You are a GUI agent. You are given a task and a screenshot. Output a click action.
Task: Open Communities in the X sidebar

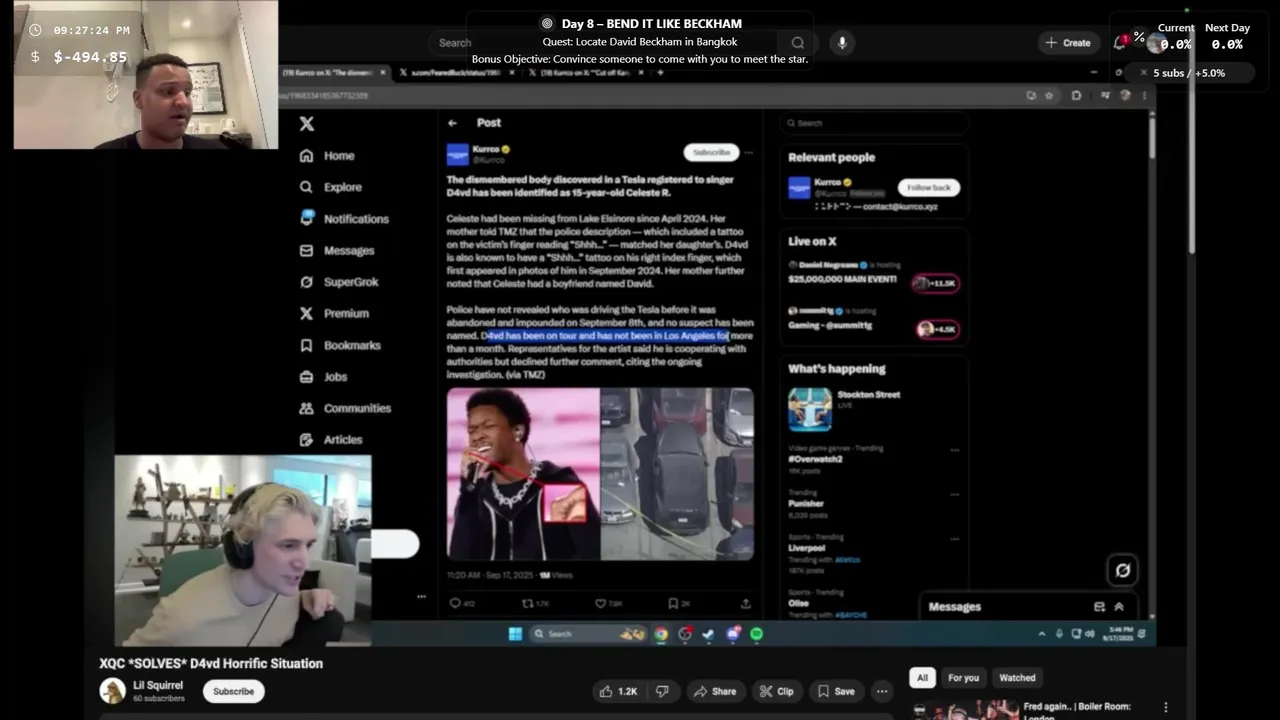tap(345, 408)
